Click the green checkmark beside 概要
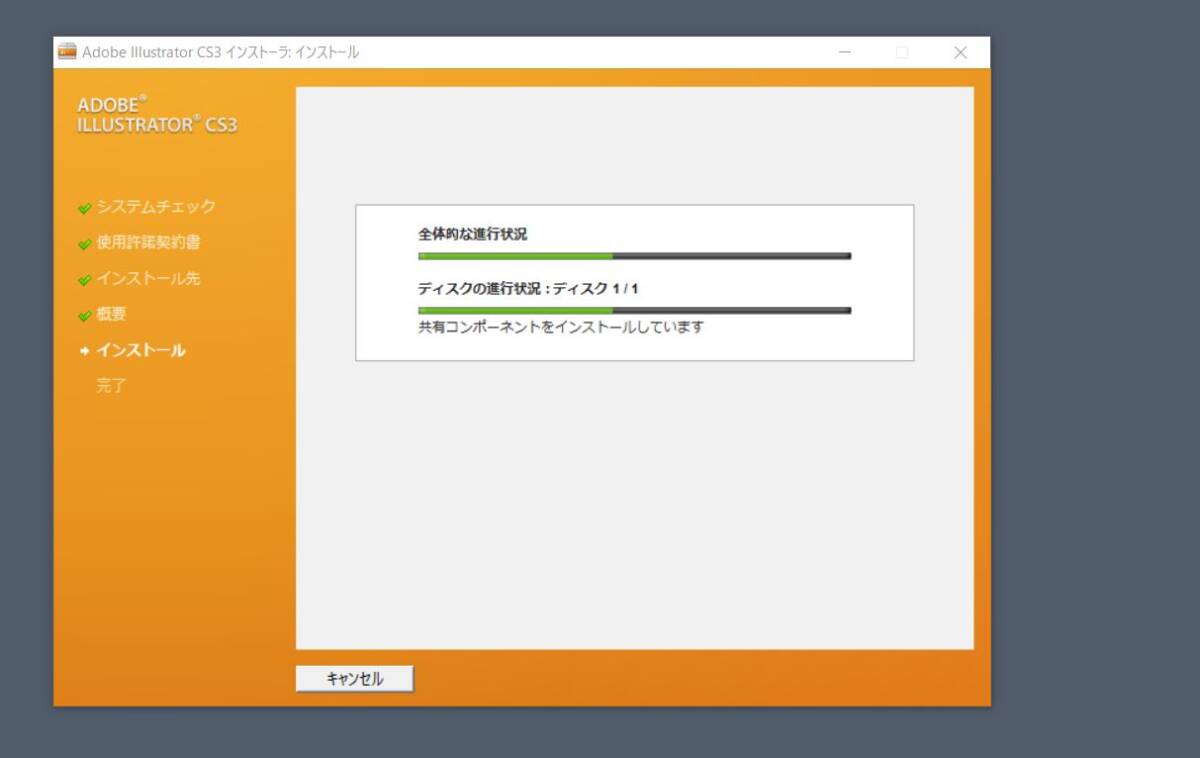The height and width of the screenshot is (758, 1200). click(x=85, y=317)
